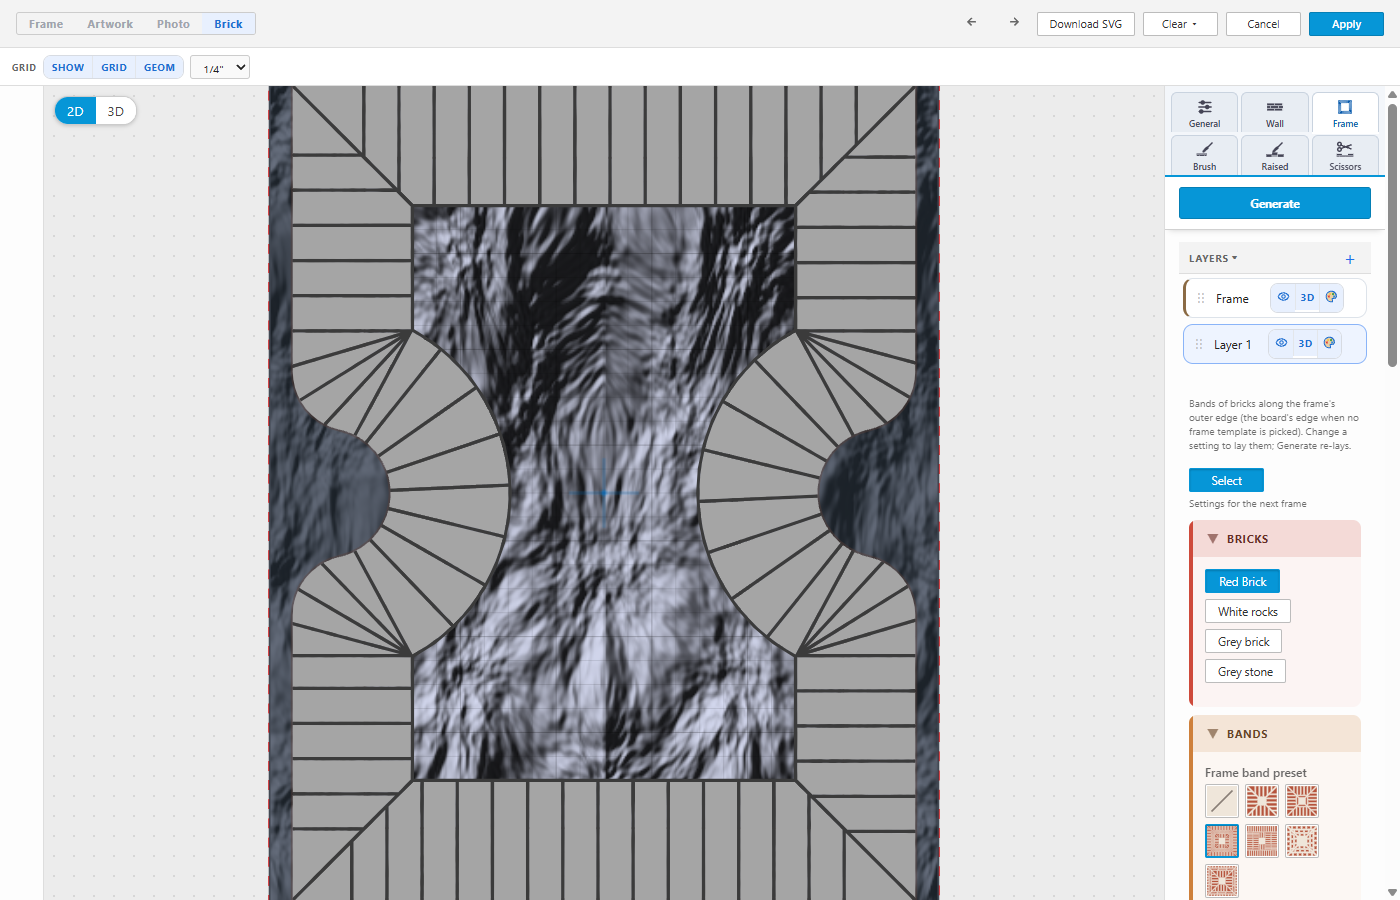Choose the White rocks brick type
This screenshot has height=900, width=1400.
pyautogui.click(x=1248, y=611)
